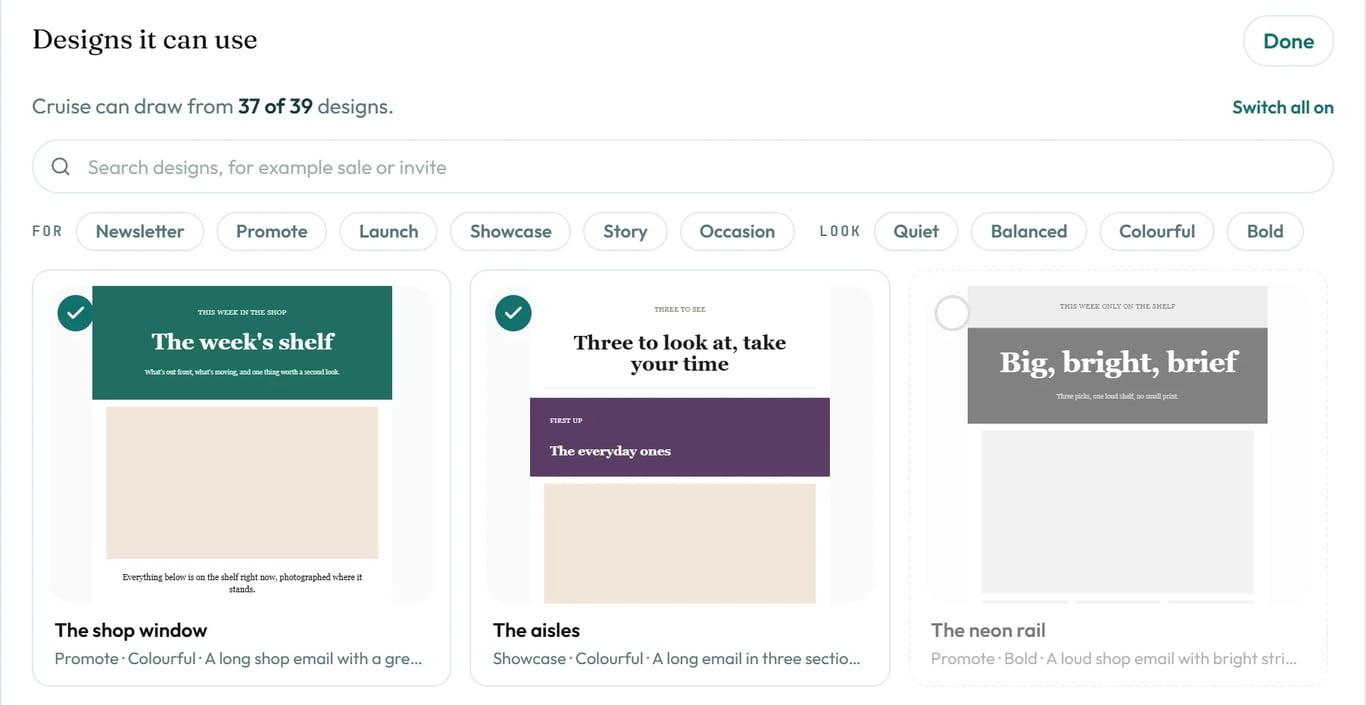Apply the Bold look filter
1366x705 pixels.
[x=1265, y=231]
